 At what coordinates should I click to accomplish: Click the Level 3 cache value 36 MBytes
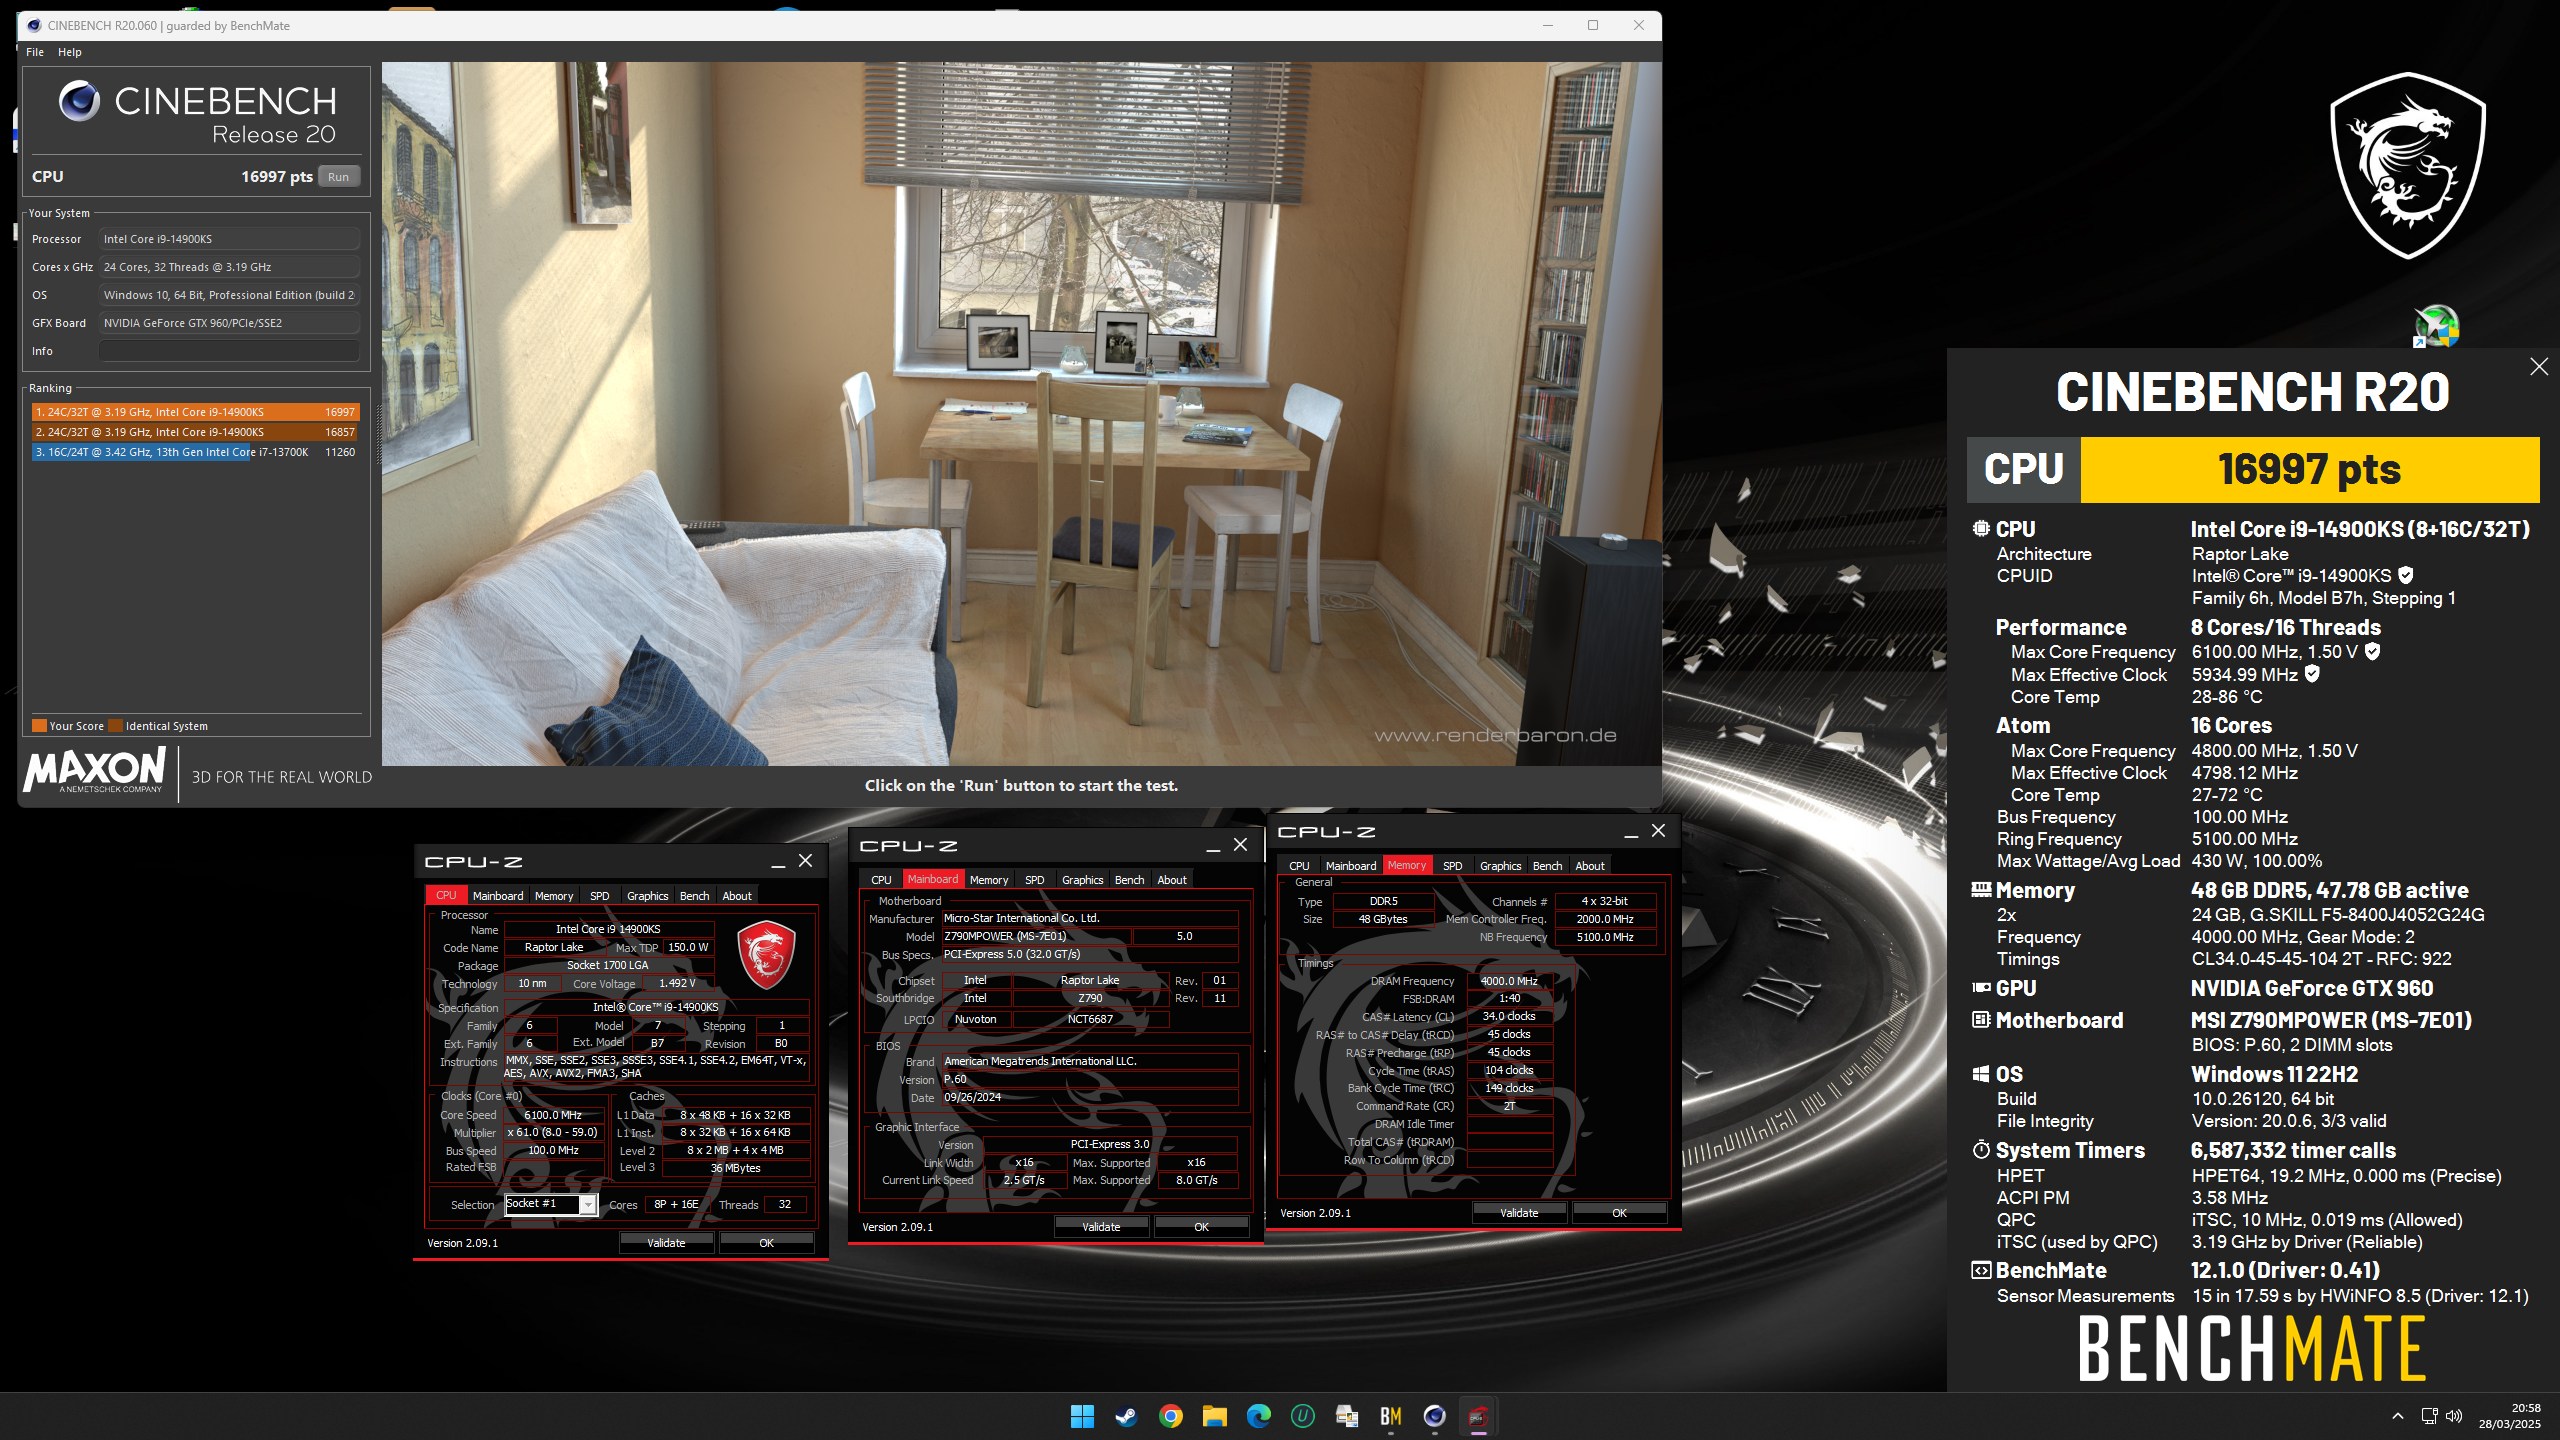click(736, 1168)
